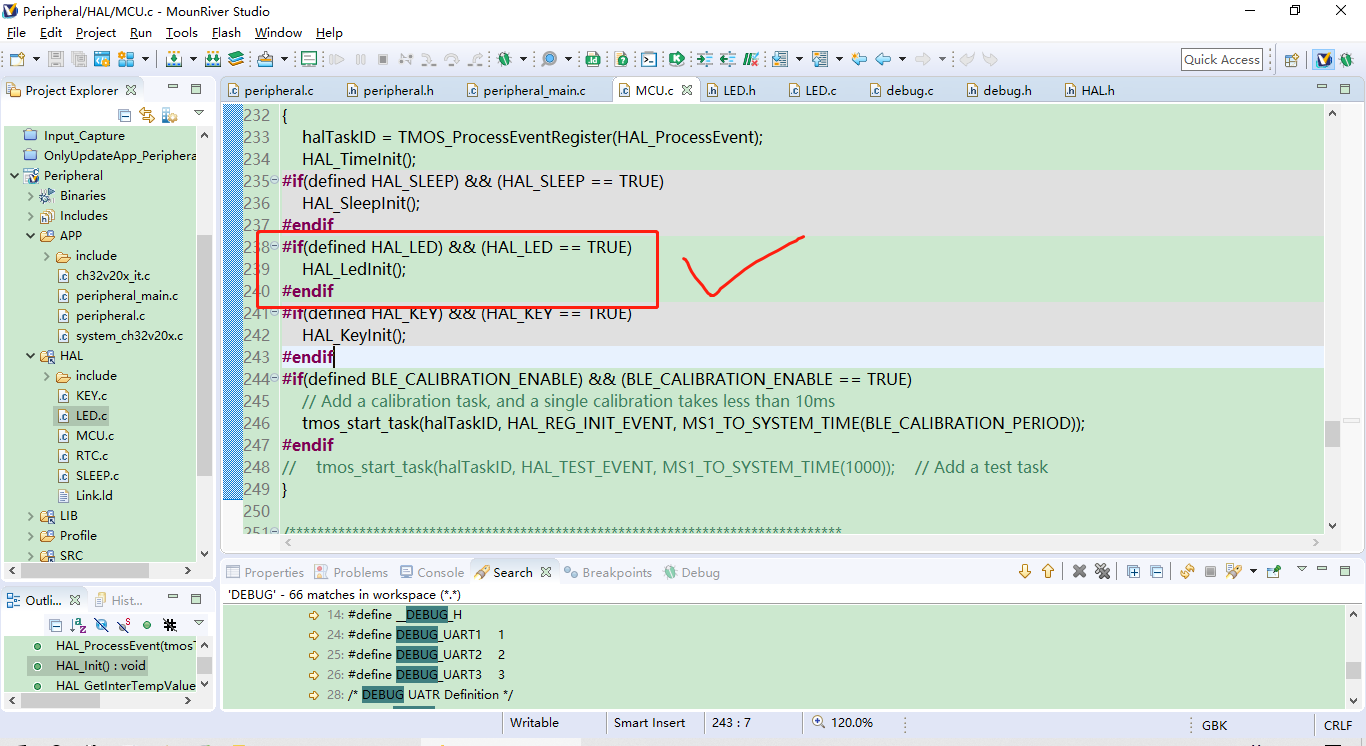
Task: Click the magnifier Search toolbar icon
Action: click(x=549, y=59)
